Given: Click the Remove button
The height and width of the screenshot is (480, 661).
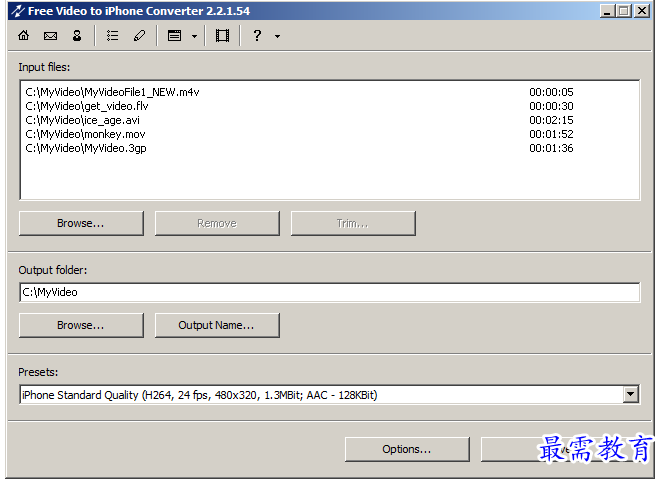Looking at the screenshot, I should click(x=217, y=223).
